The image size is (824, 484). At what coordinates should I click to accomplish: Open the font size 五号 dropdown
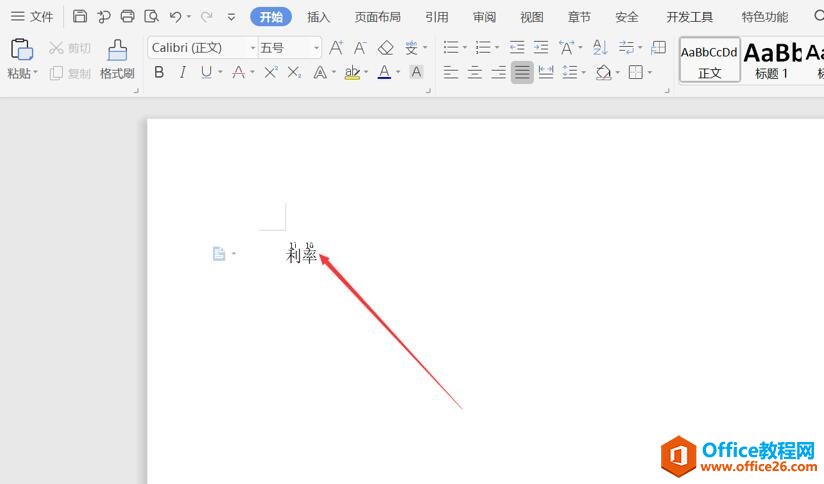[316, 48]
